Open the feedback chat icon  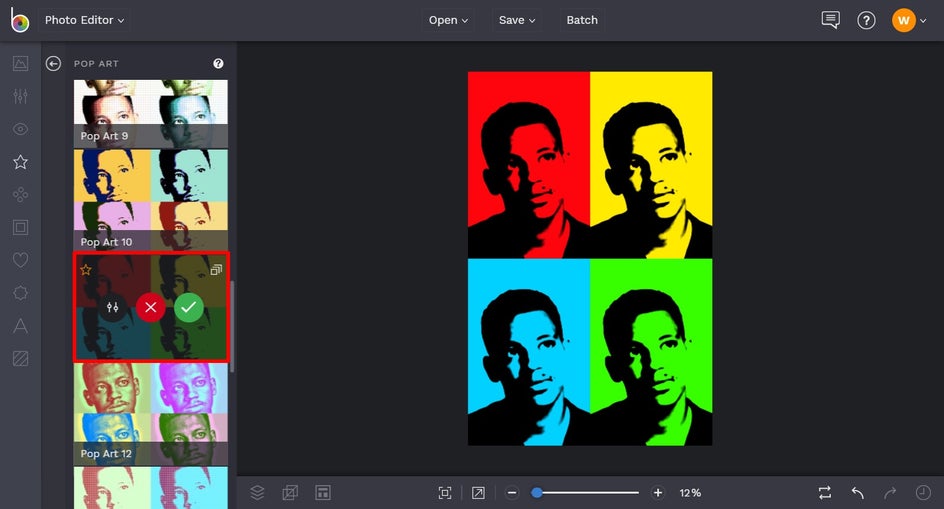tap(830, 20)
